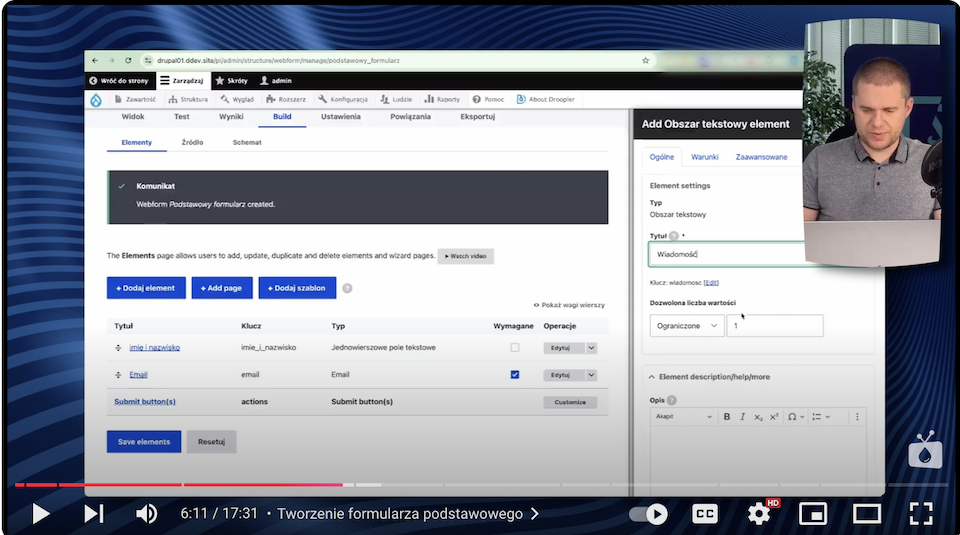
Task: Switch to the Widok tab
Action: point(133,117)
